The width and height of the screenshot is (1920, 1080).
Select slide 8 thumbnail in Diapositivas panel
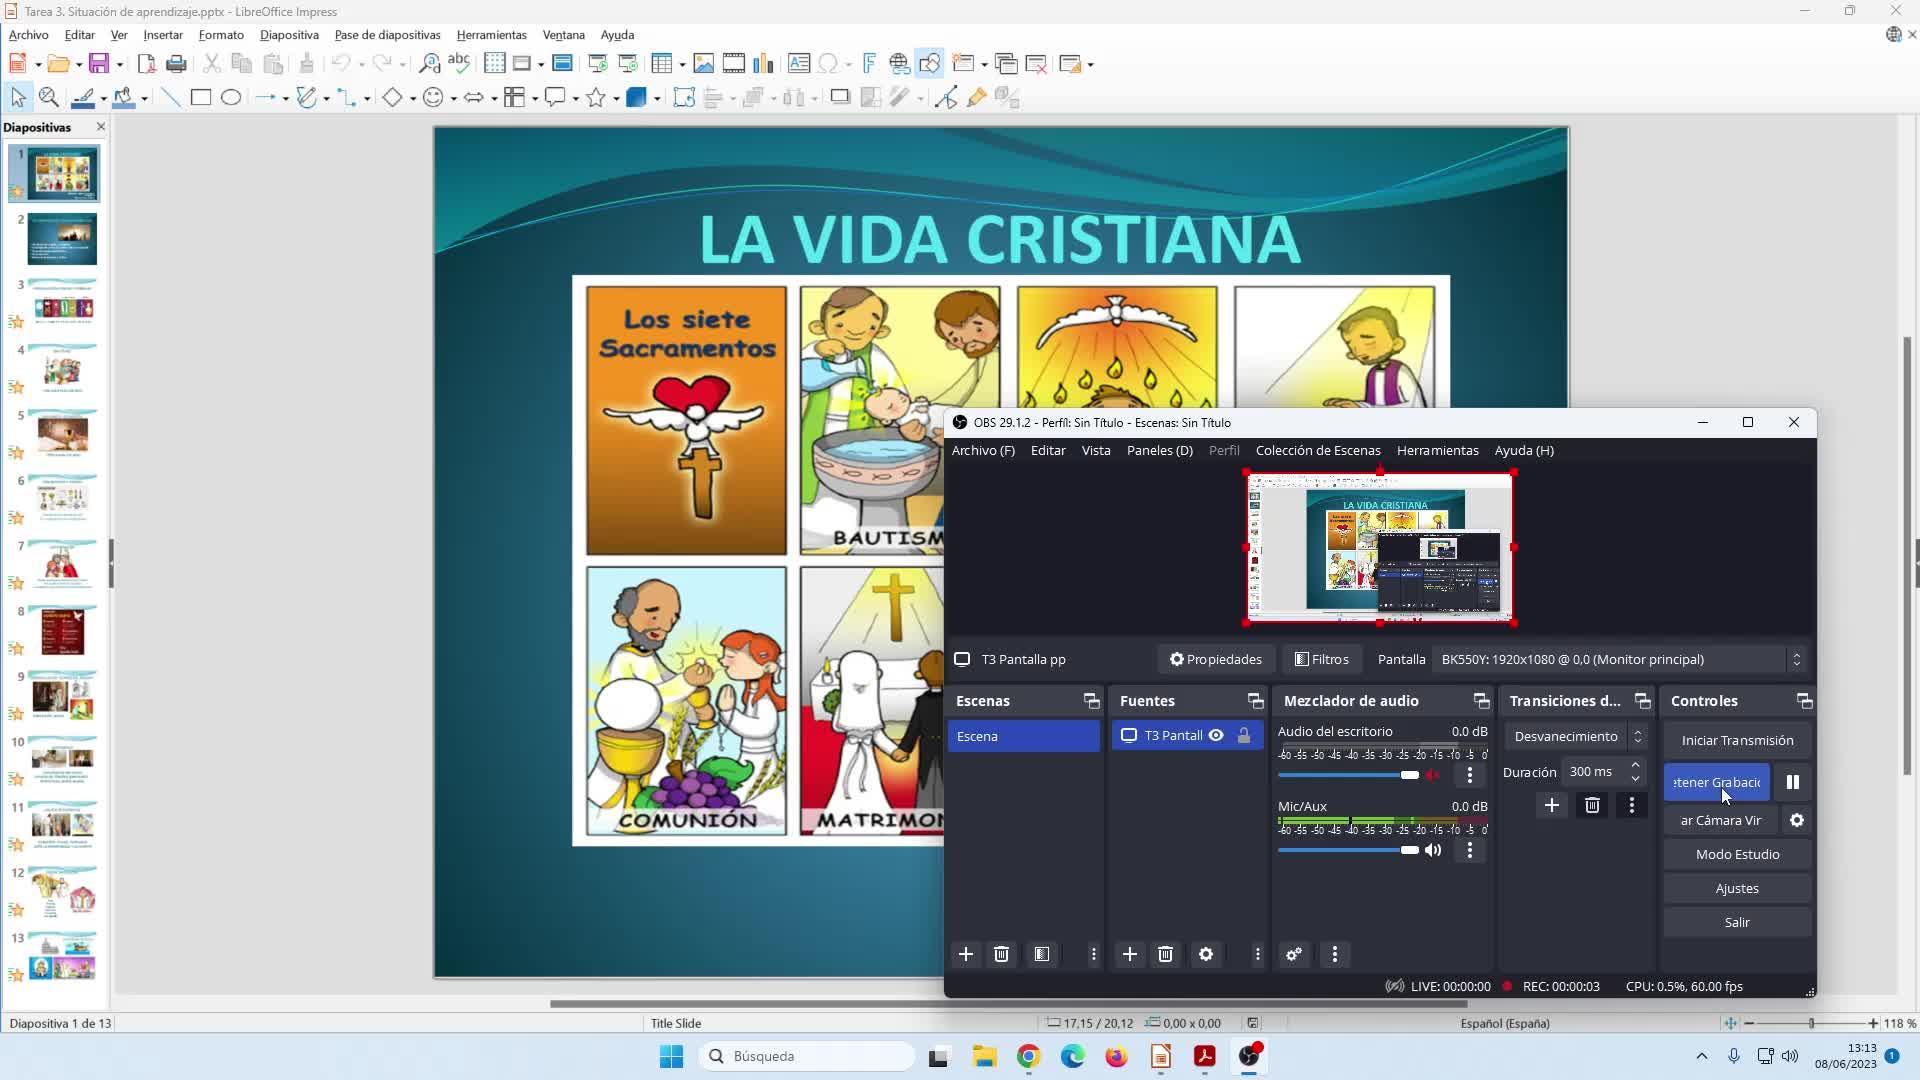(62, 631)
